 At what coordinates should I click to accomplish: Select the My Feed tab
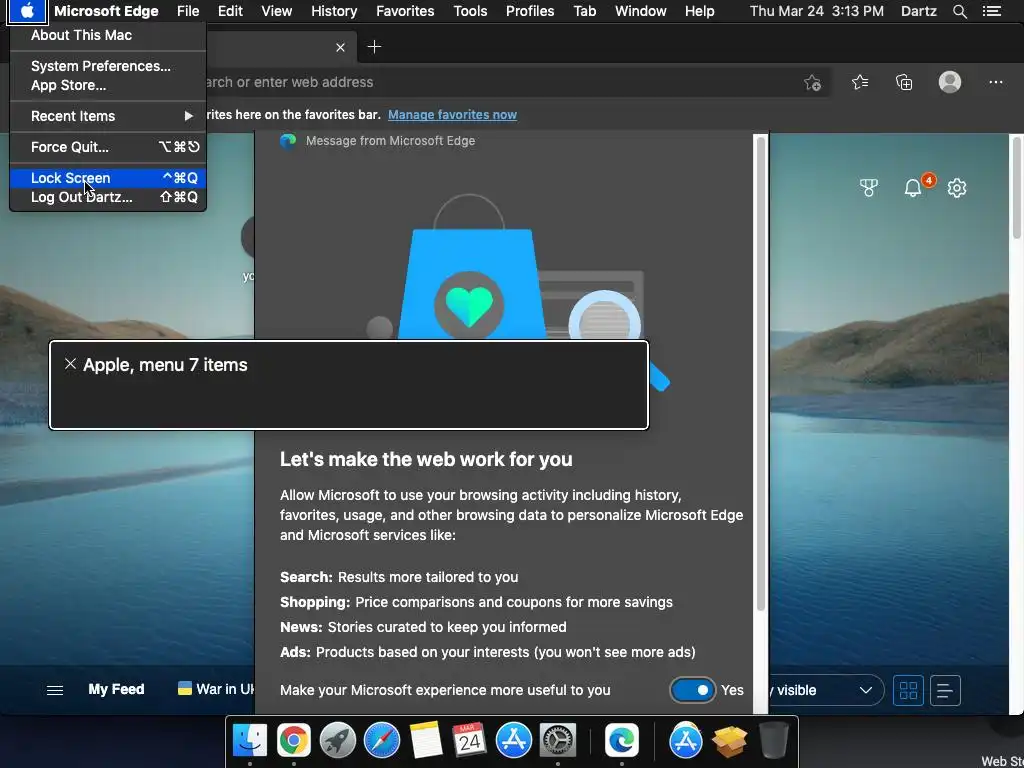116,690
